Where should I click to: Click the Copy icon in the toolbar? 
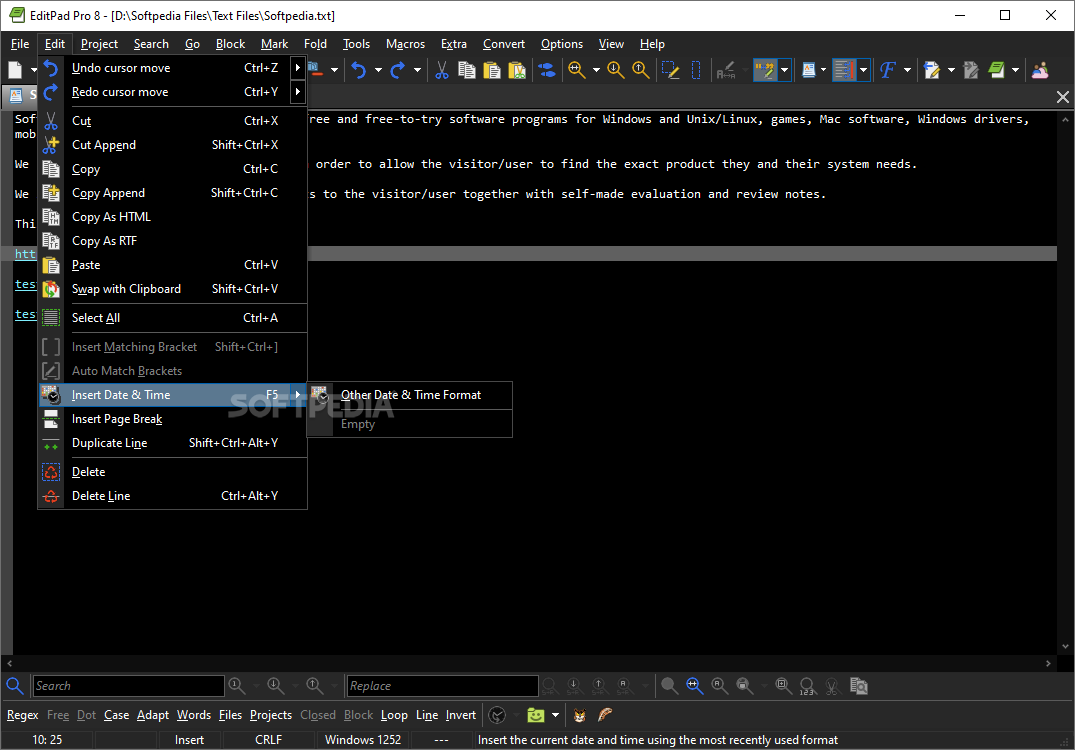tap(466, 70)
